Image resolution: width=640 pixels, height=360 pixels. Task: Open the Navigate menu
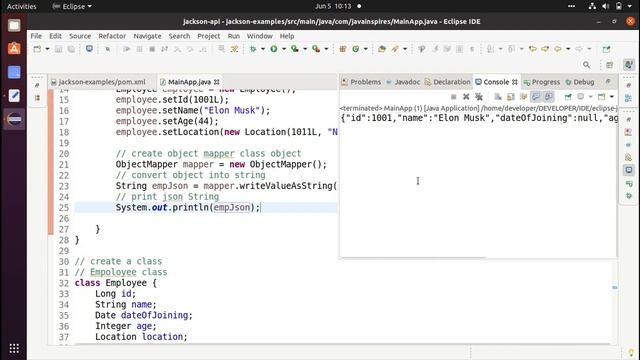point(147,36)
